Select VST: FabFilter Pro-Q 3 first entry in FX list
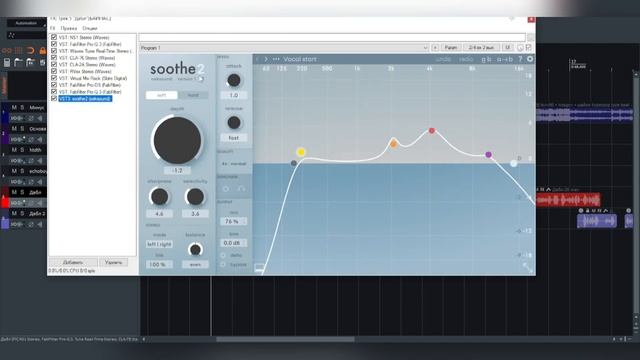 pyautogui.click(x=90, y=44)
